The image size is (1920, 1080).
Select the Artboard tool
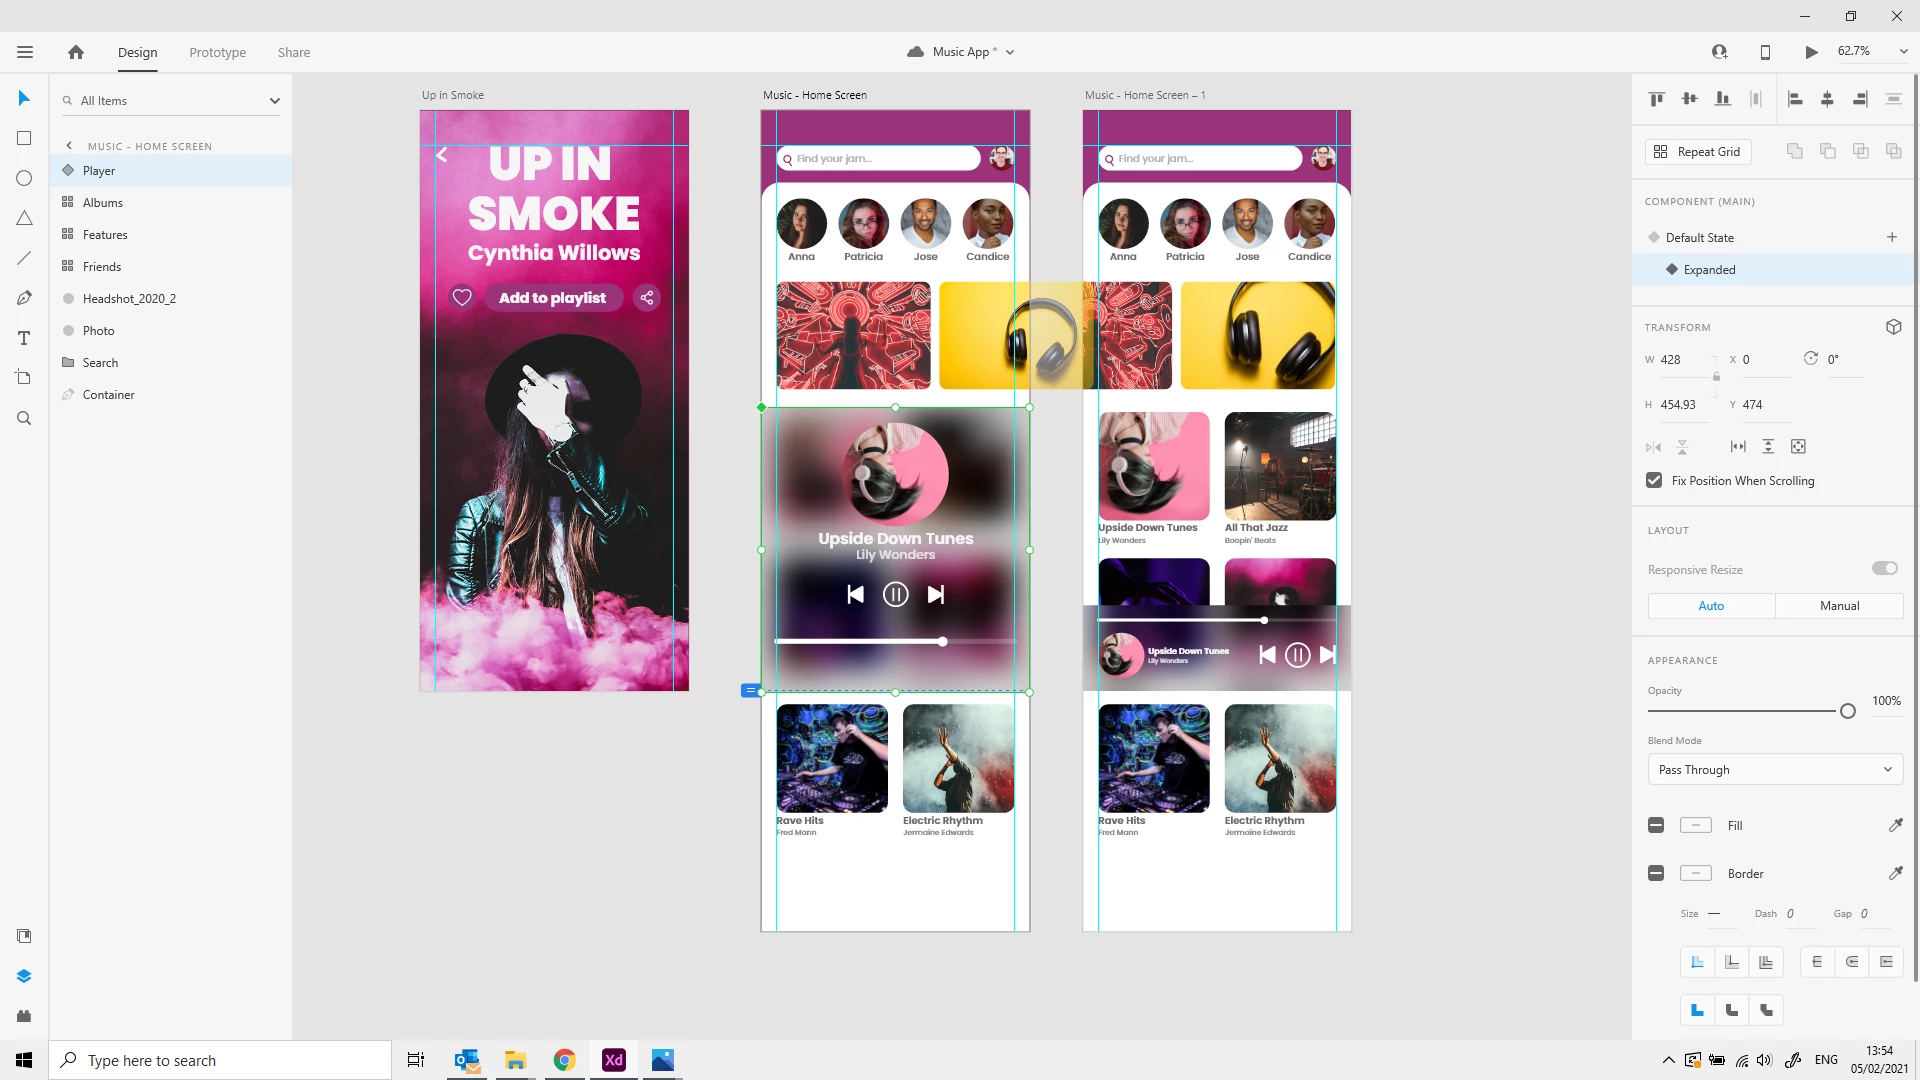[x=24, y=378]
